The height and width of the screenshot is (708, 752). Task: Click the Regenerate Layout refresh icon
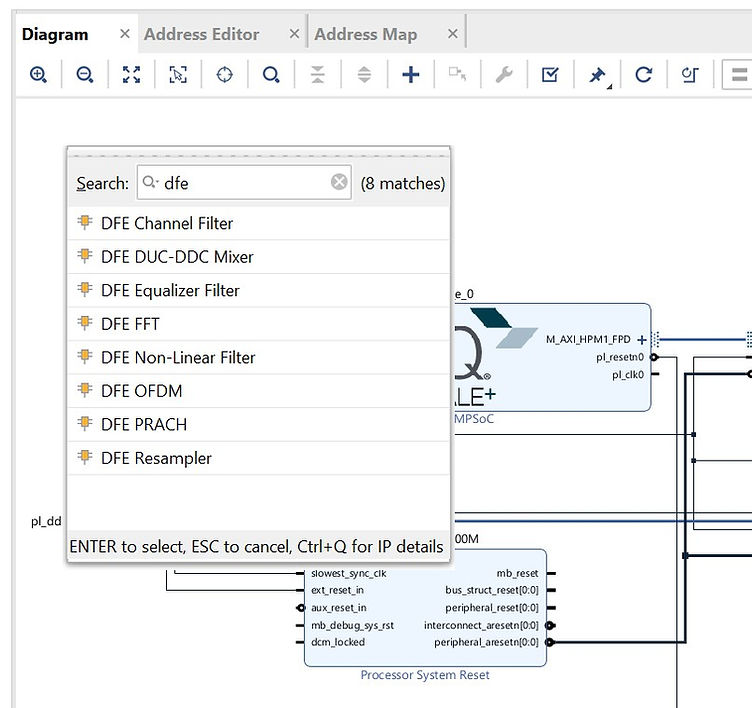click(x=644, y=75)
